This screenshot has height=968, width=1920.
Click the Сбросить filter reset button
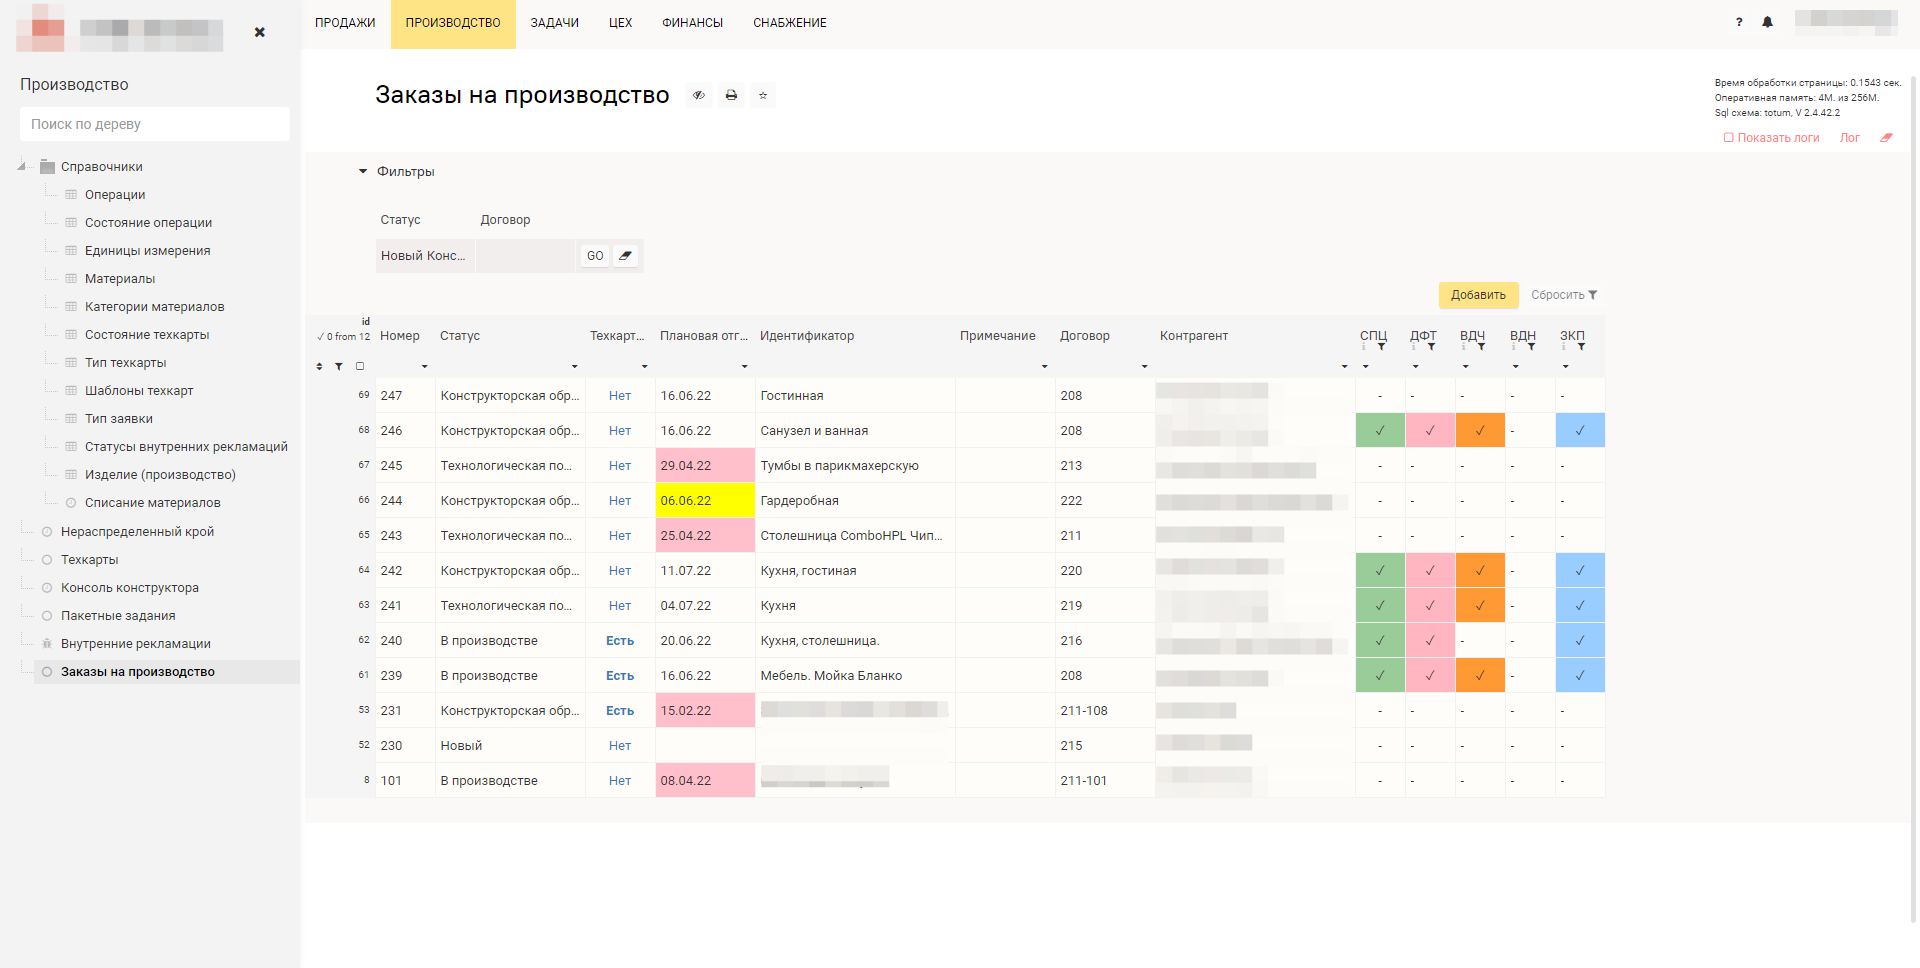(1564, 295)
